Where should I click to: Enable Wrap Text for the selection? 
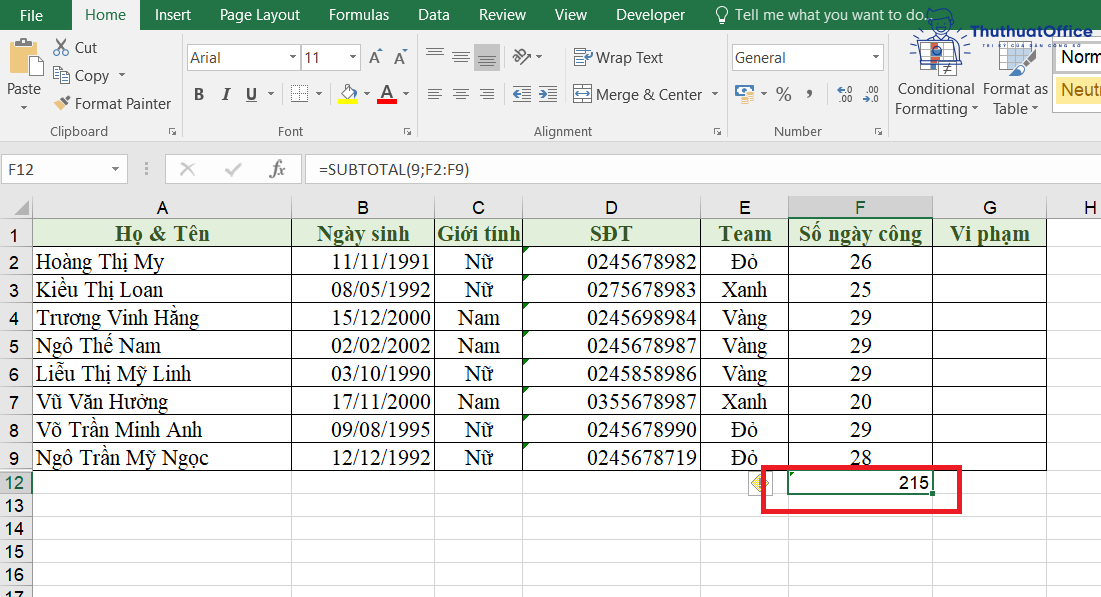(618, 57)
